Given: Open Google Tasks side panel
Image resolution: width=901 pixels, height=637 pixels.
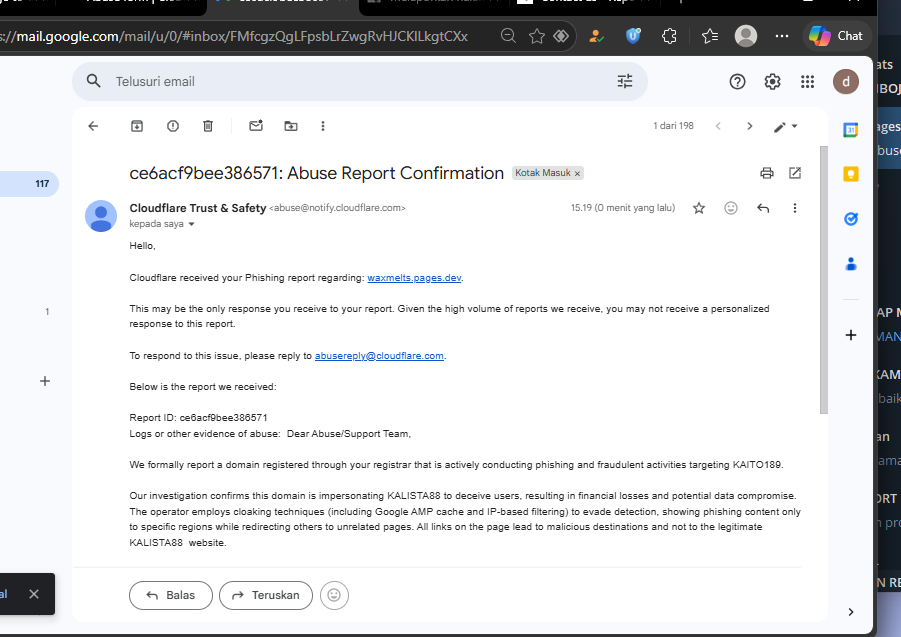Looking at the screenshot, I should pyautogui.click(x=850, y=219).
